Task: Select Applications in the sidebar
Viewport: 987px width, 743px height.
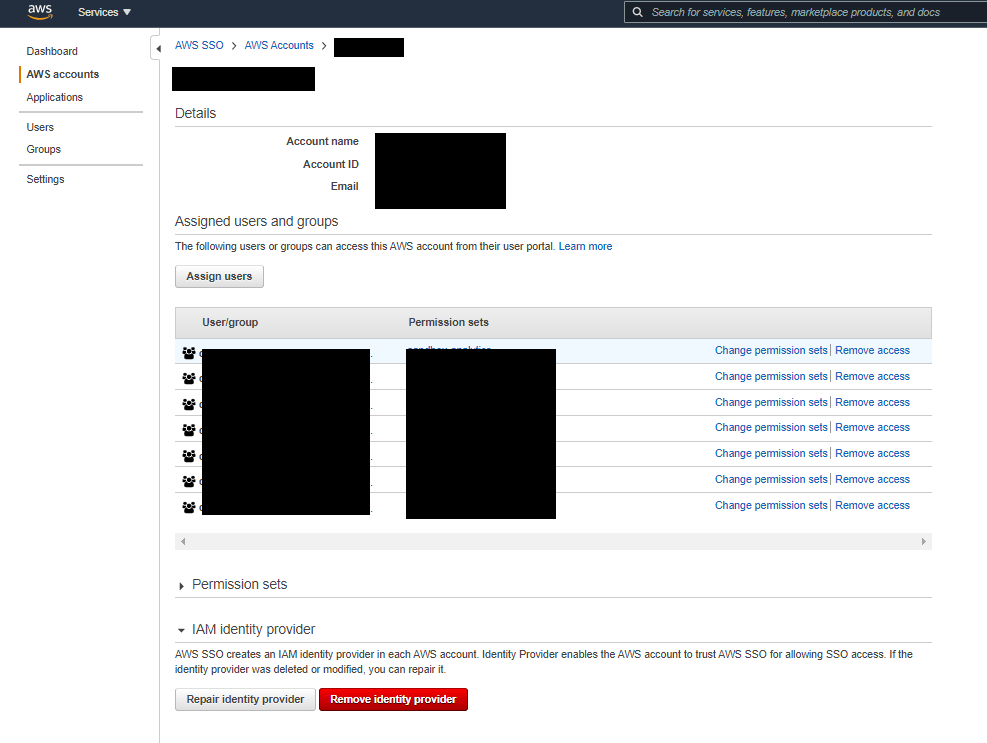Action: 54,97
